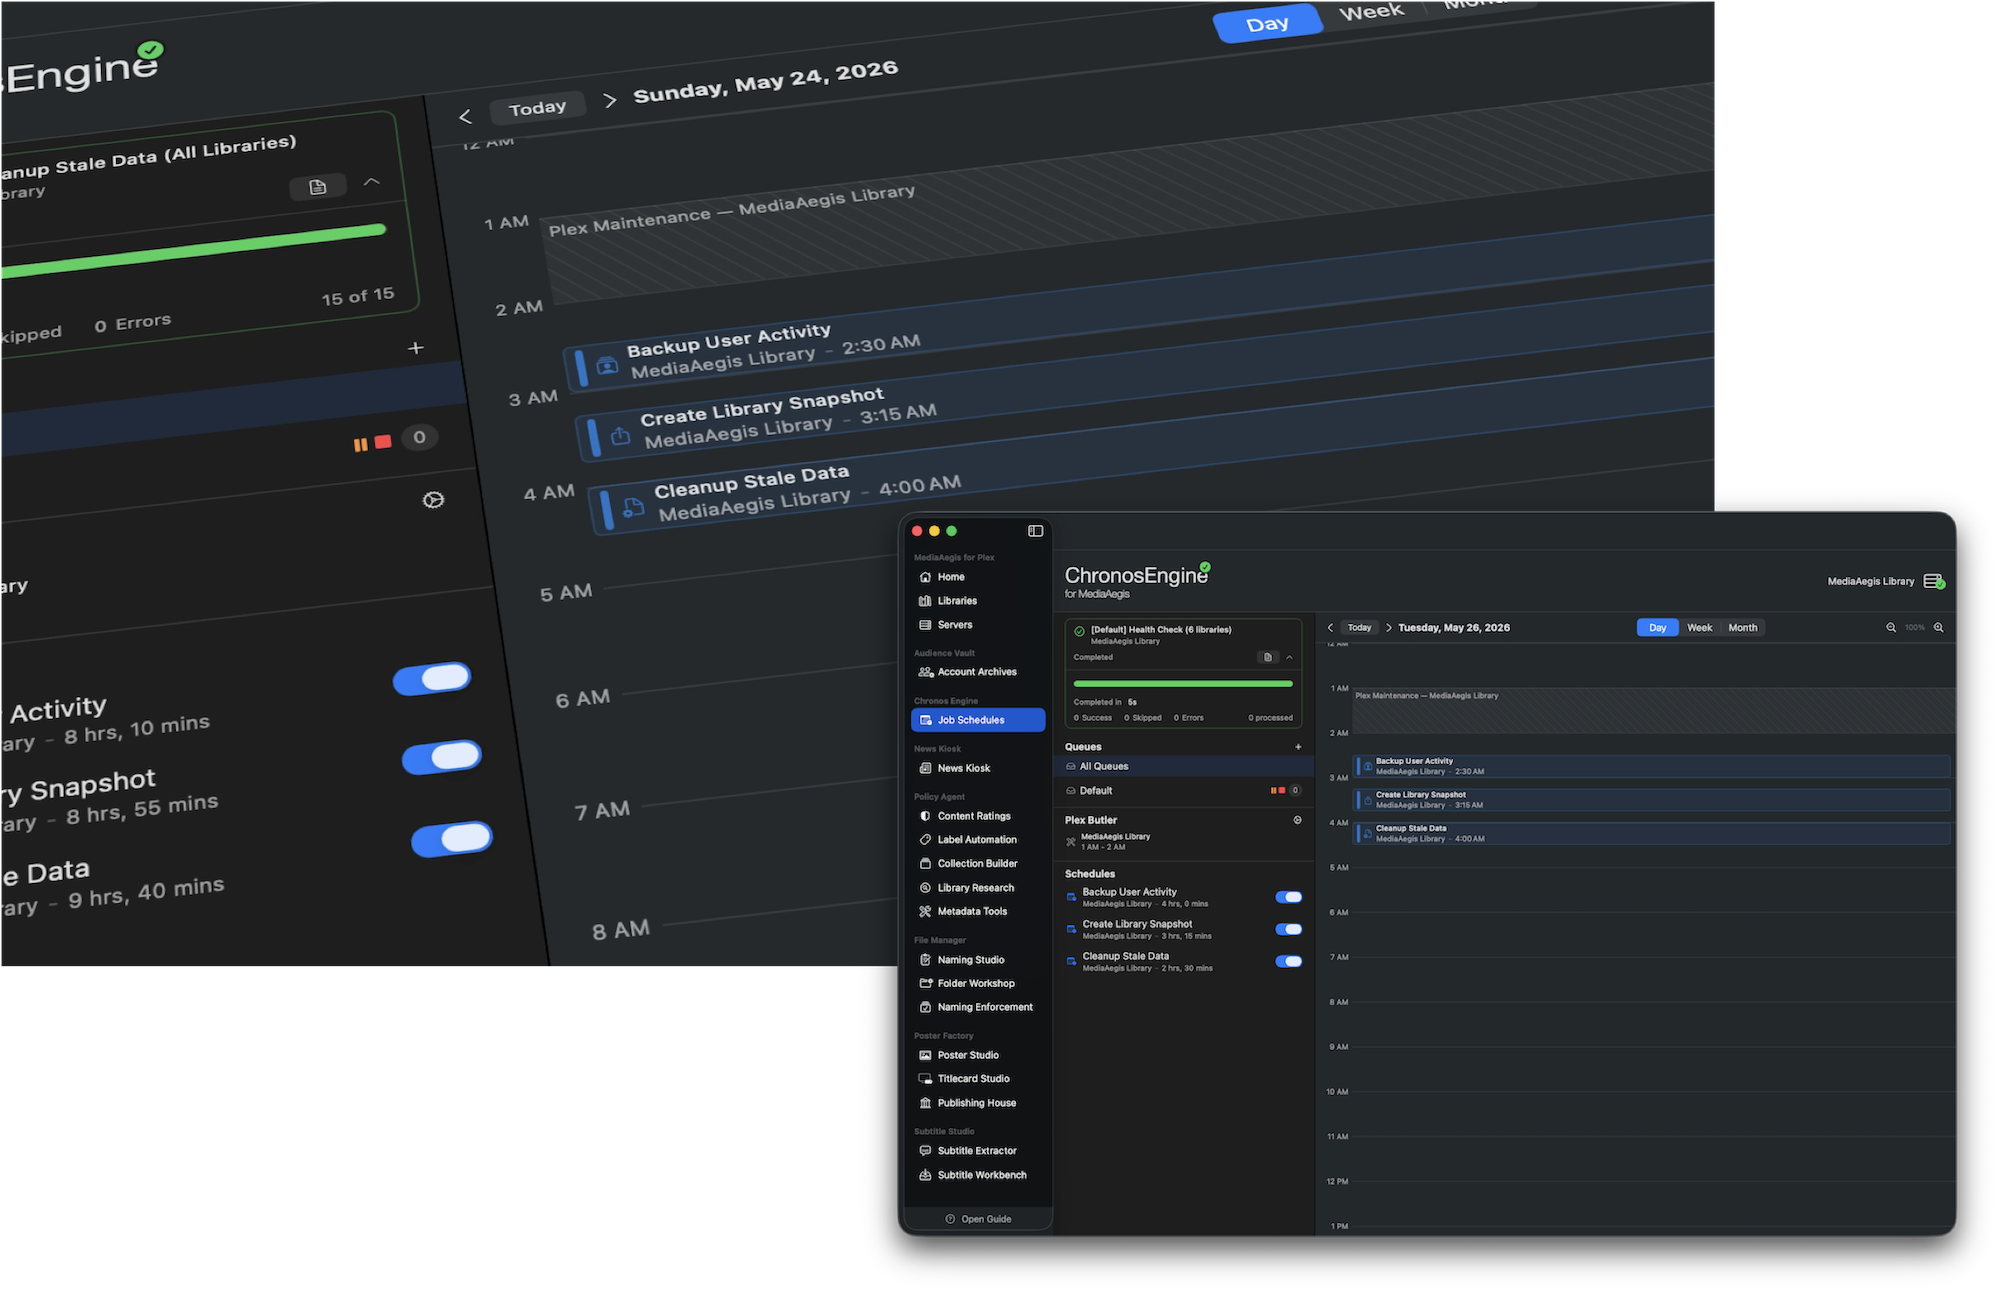Open Account Archives under Audience Vault
Screen dimensions: 2000x1293
pos(978,672)
